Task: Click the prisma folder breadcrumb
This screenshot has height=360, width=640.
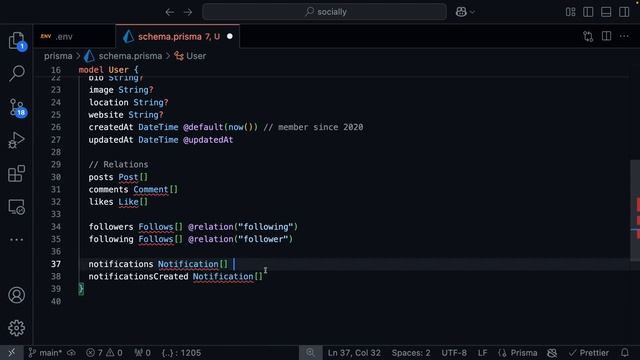Action: pos(58,56)
